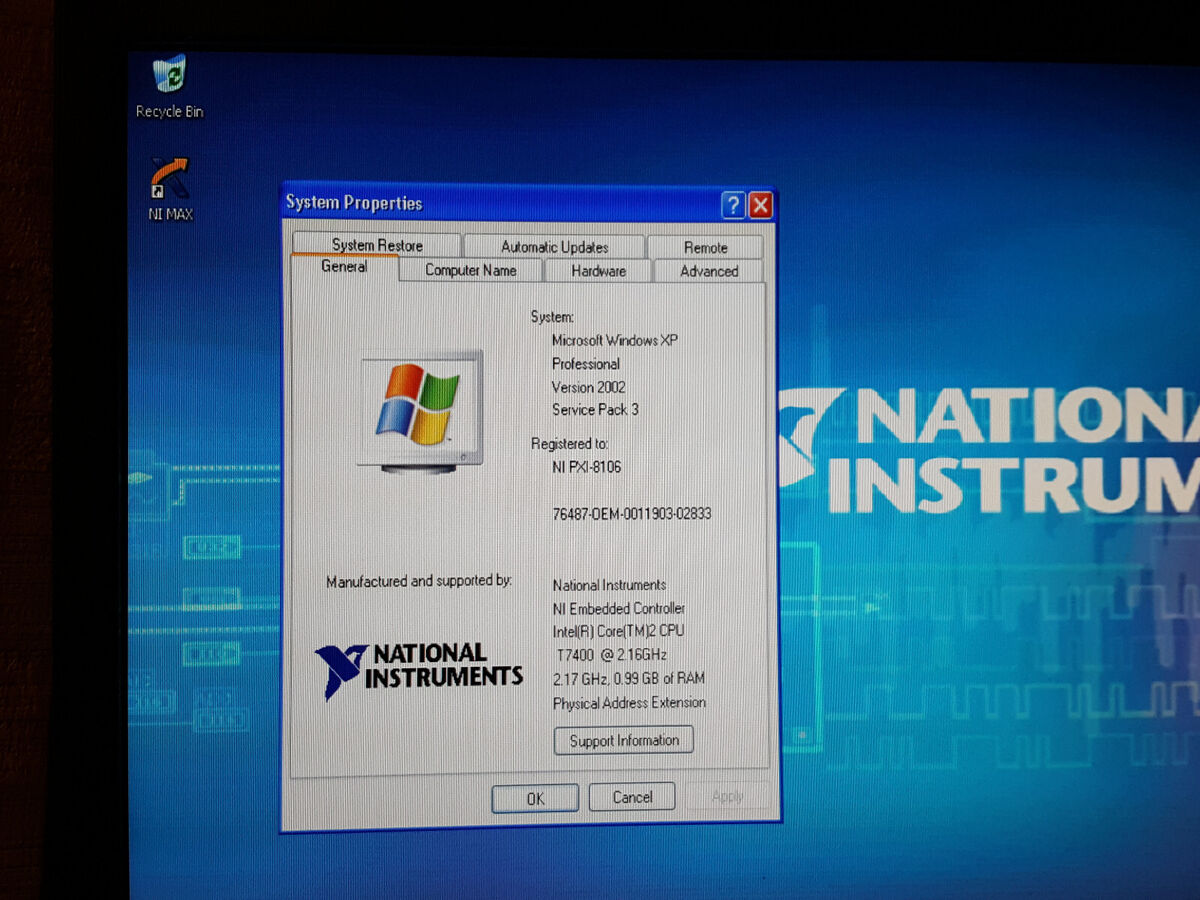Click the 'Physical Address Extension' text
1200x900 pixels.
tap(629, 703)
